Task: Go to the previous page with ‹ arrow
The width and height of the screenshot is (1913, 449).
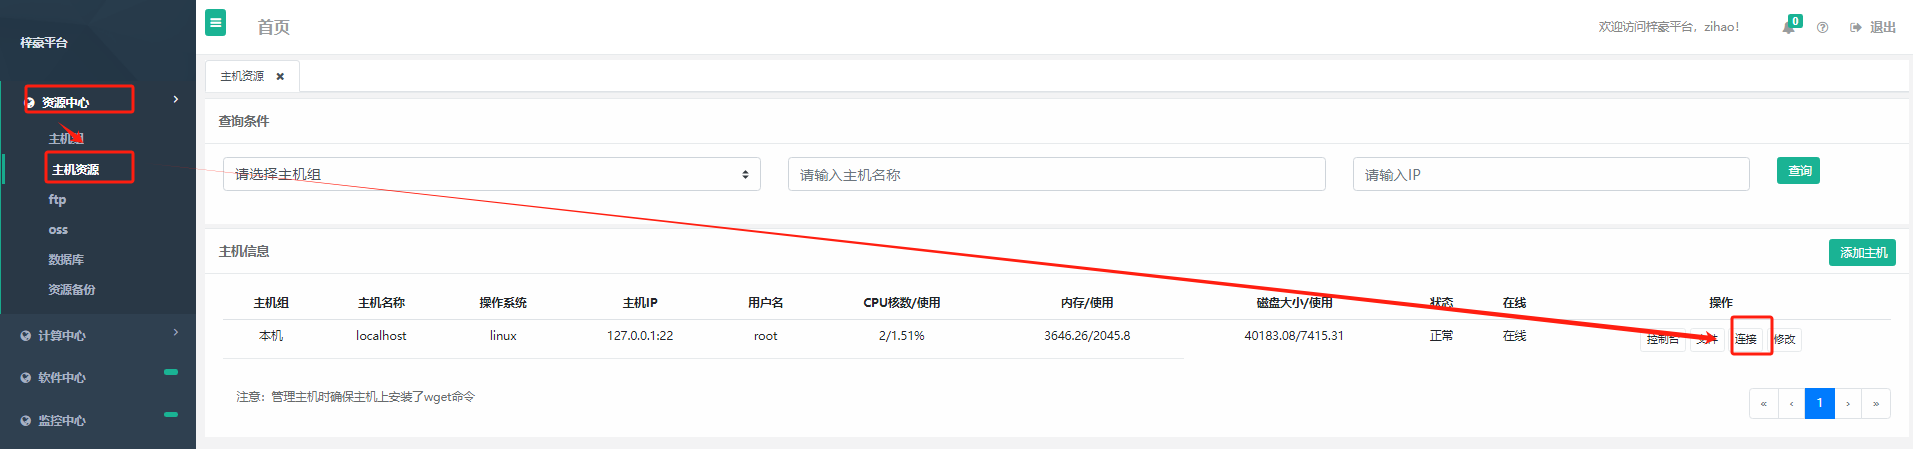Action: (1791, 404)
